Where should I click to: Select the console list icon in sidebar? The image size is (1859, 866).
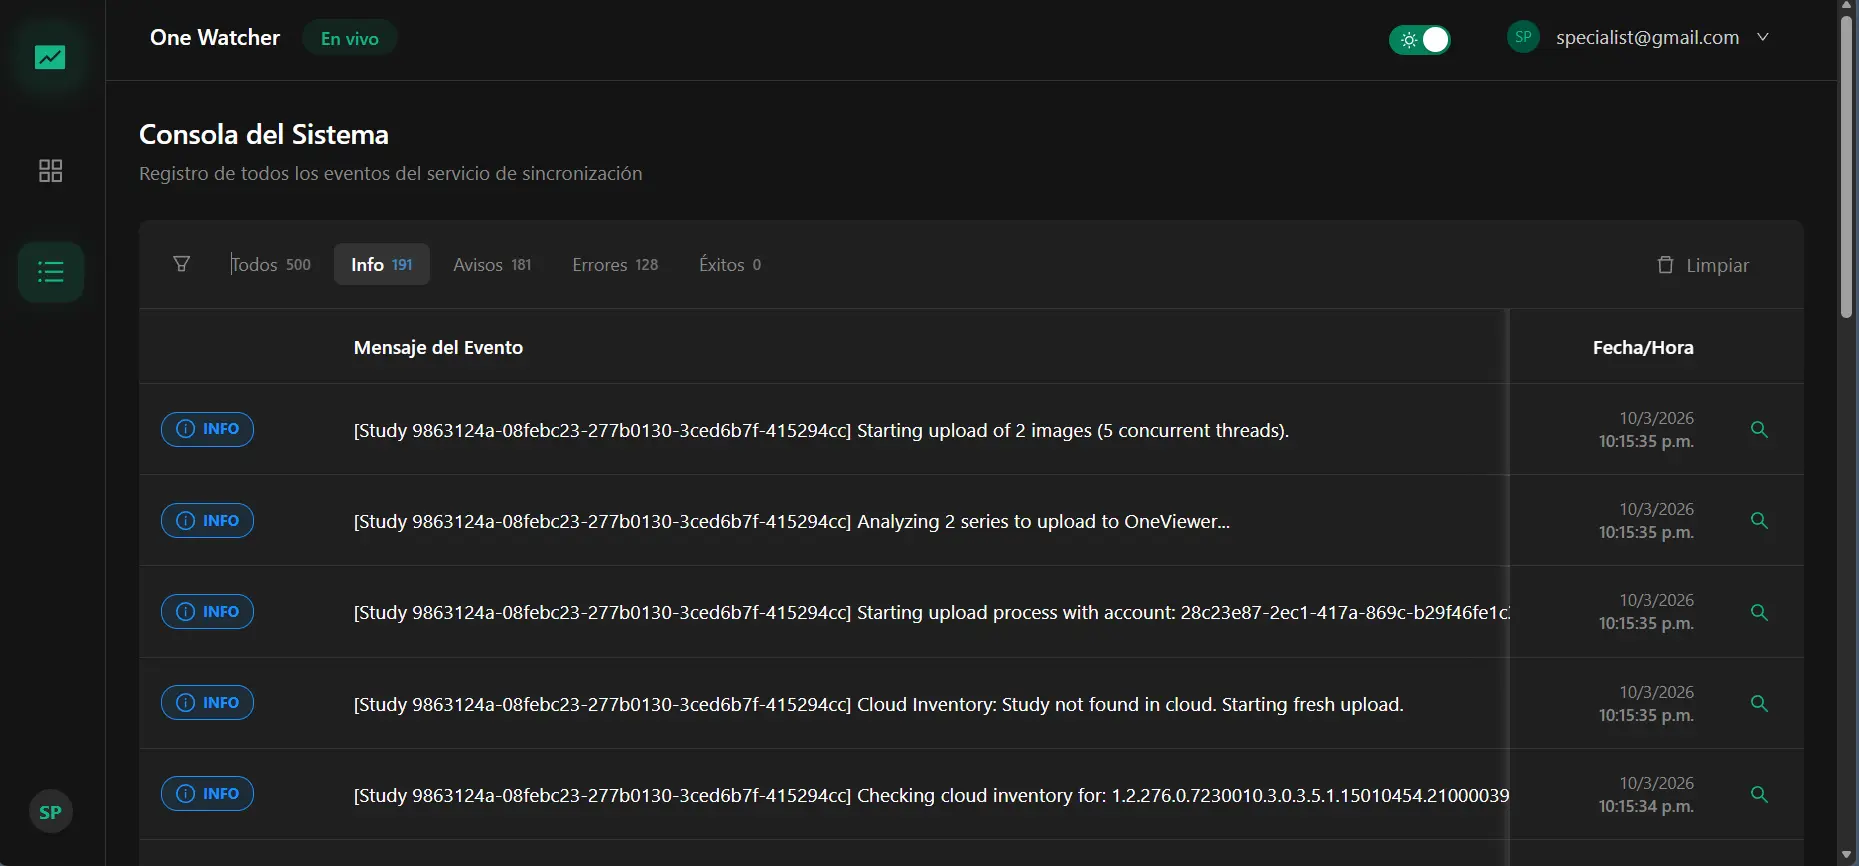pos(50,272)
